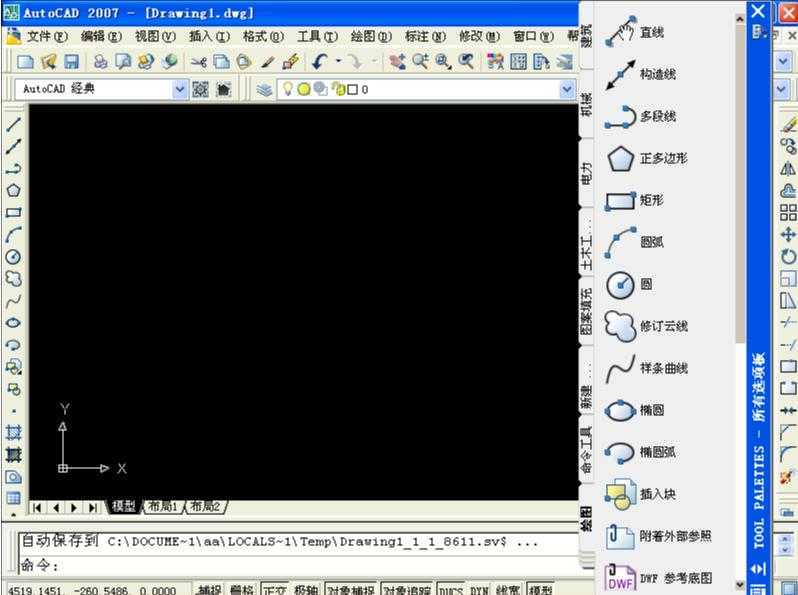Click the zoom previous toolbar icon

pyautogui.click(x=466, y=62)
